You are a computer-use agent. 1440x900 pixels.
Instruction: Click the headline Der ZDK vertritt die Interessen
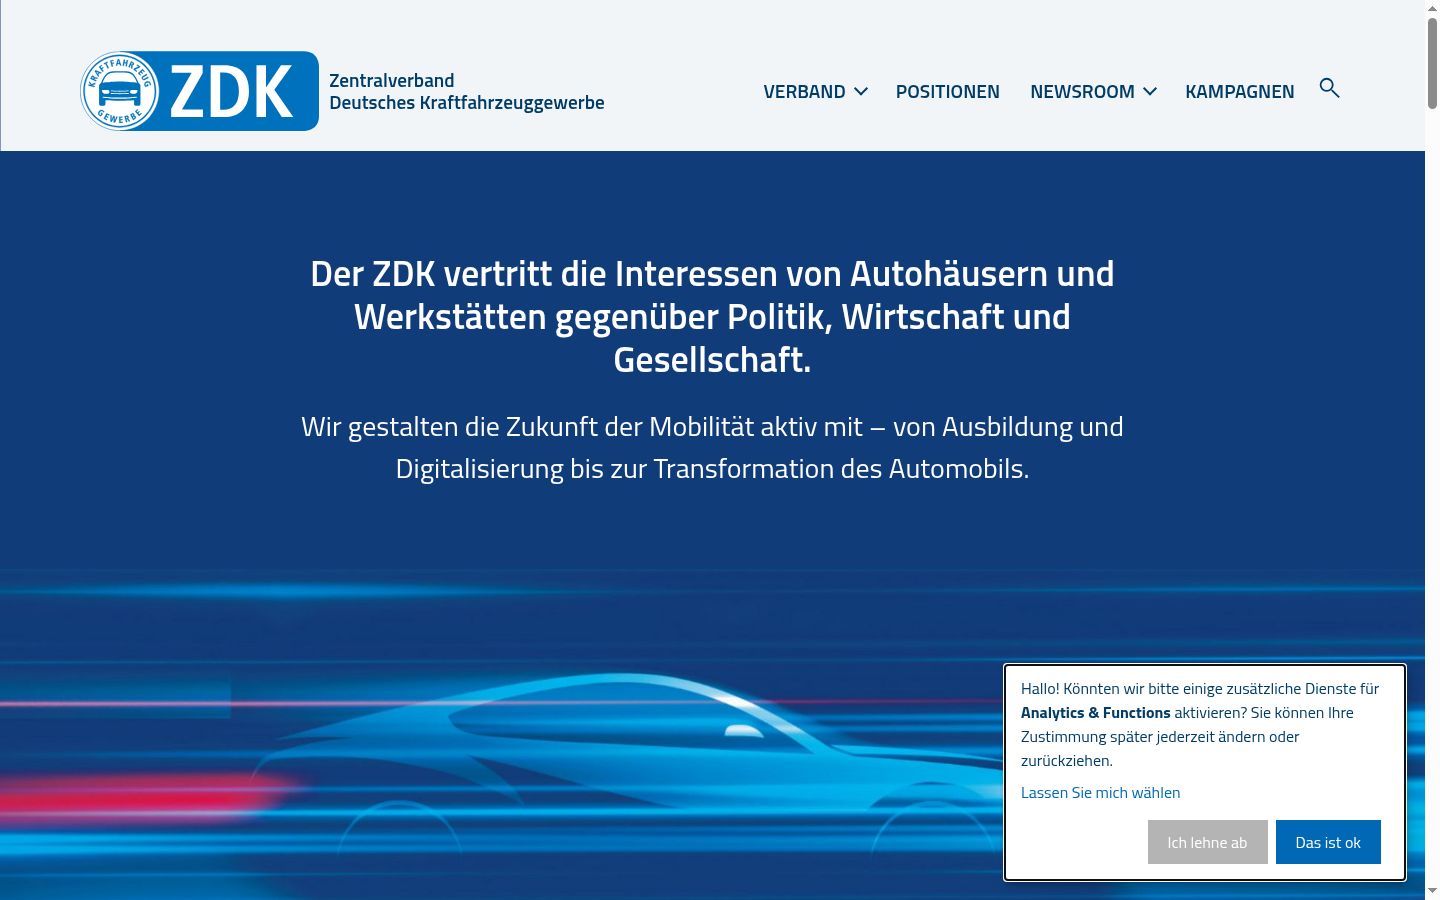712,316
